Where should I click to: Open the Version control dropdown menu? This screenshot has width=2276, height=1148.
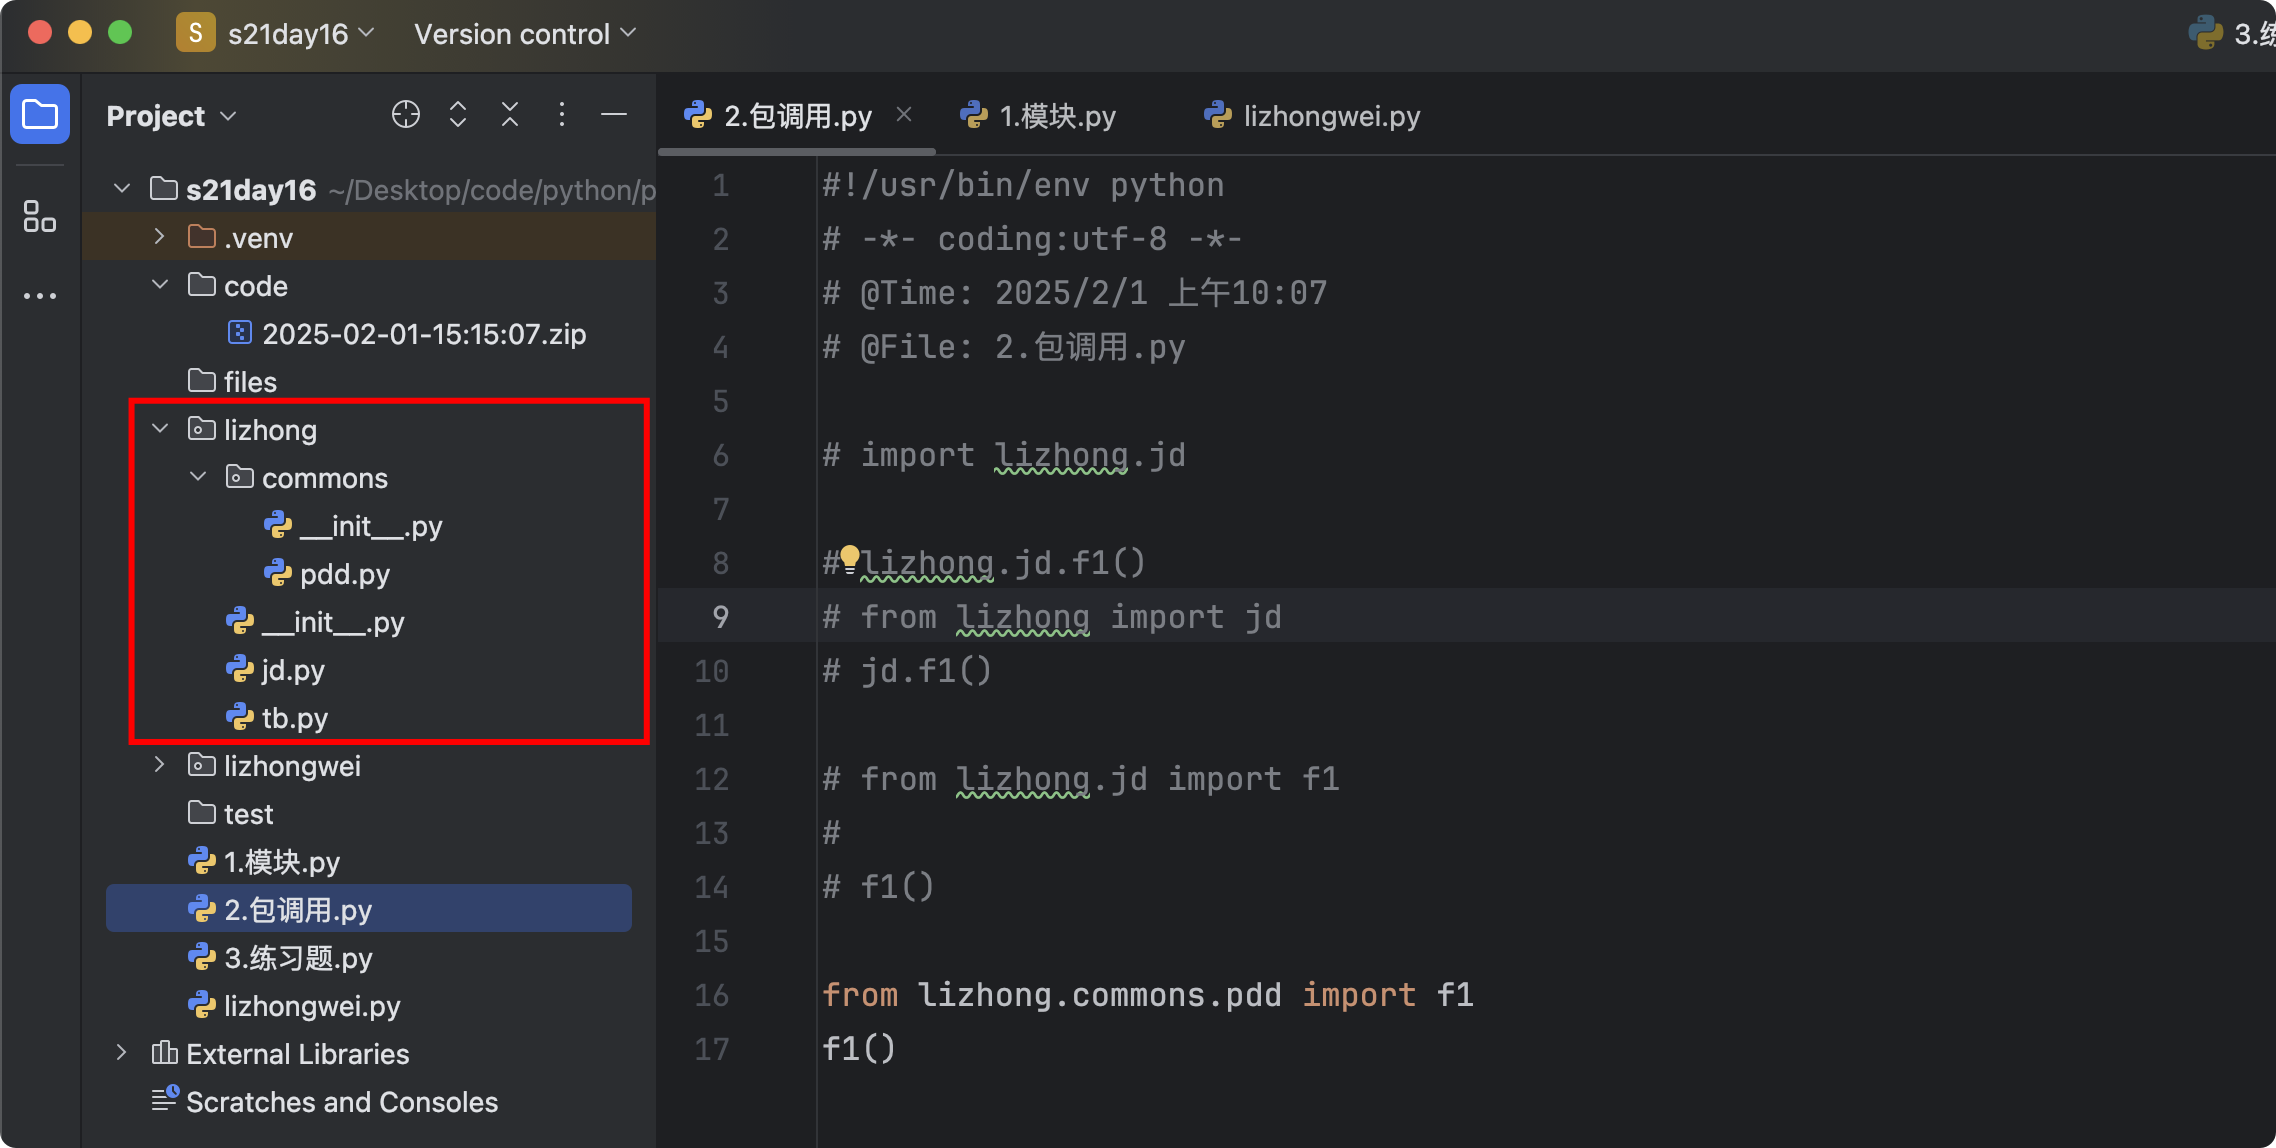click(x=525, y=34)
